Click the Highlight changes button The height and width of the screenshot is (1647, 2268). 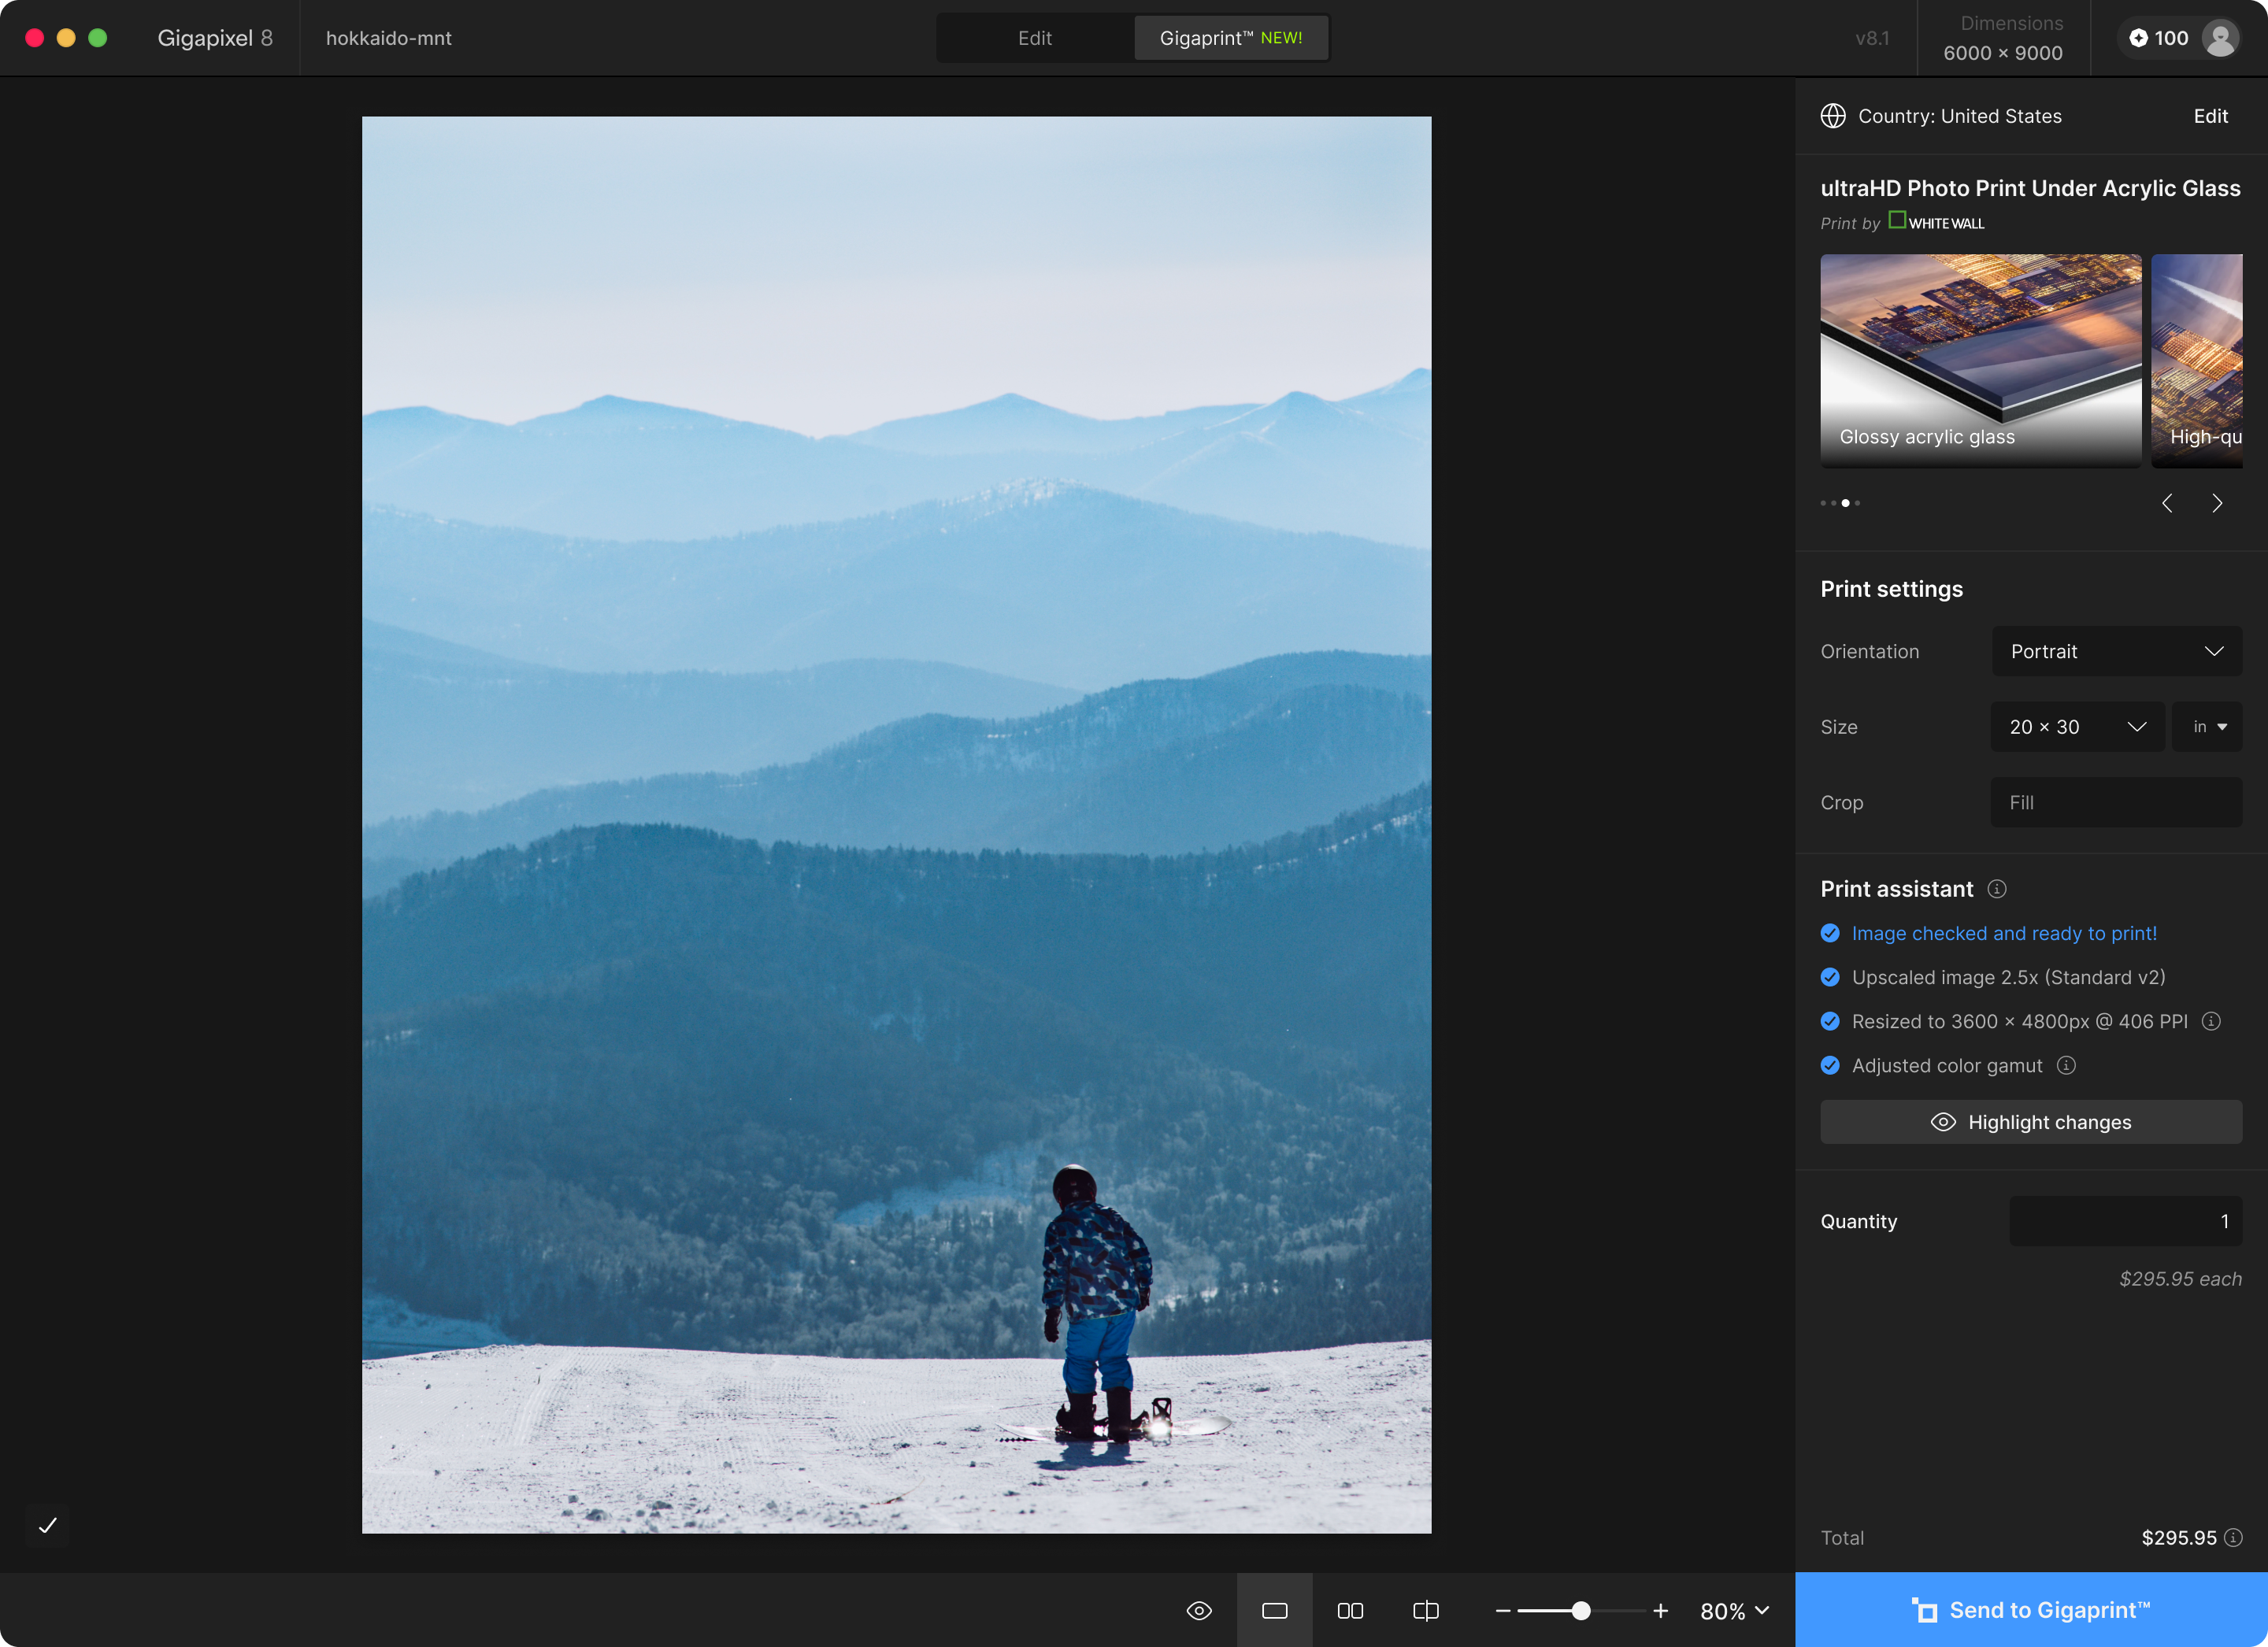point(2030,1122)
